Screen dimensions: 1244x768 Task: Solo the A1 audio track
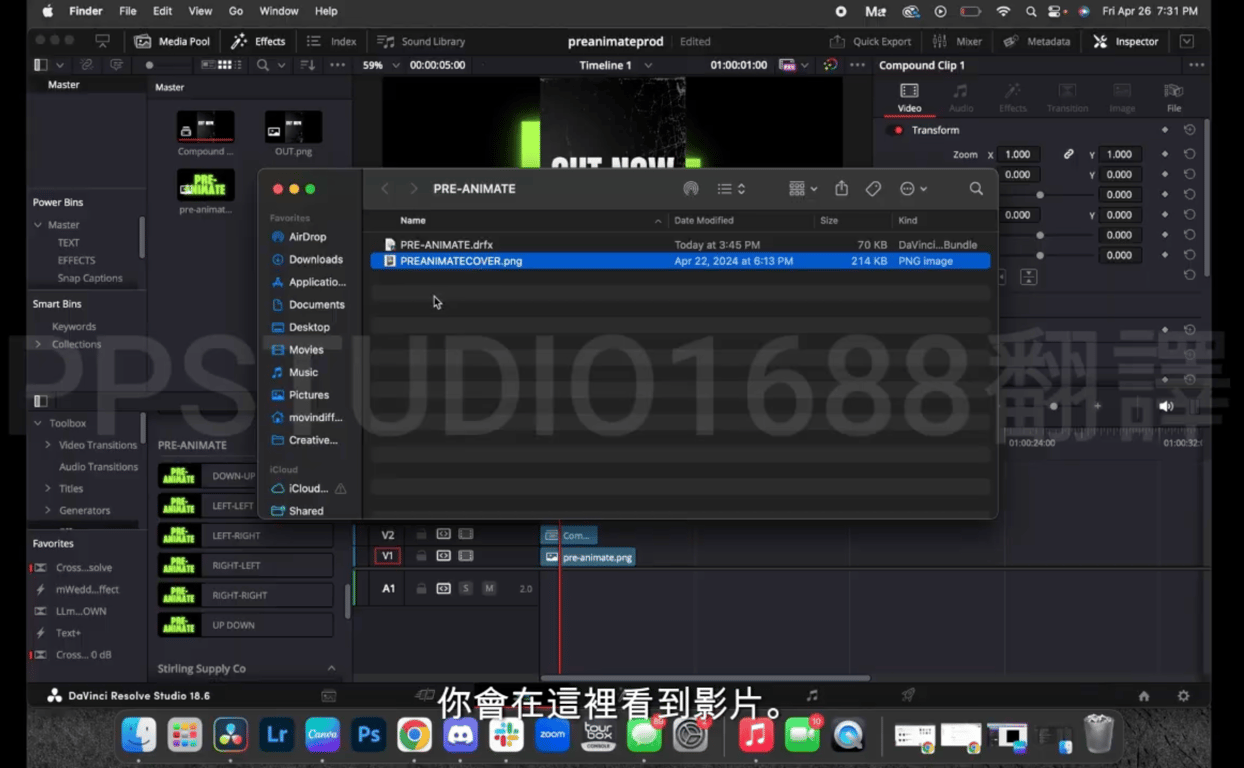coord(465,589)
